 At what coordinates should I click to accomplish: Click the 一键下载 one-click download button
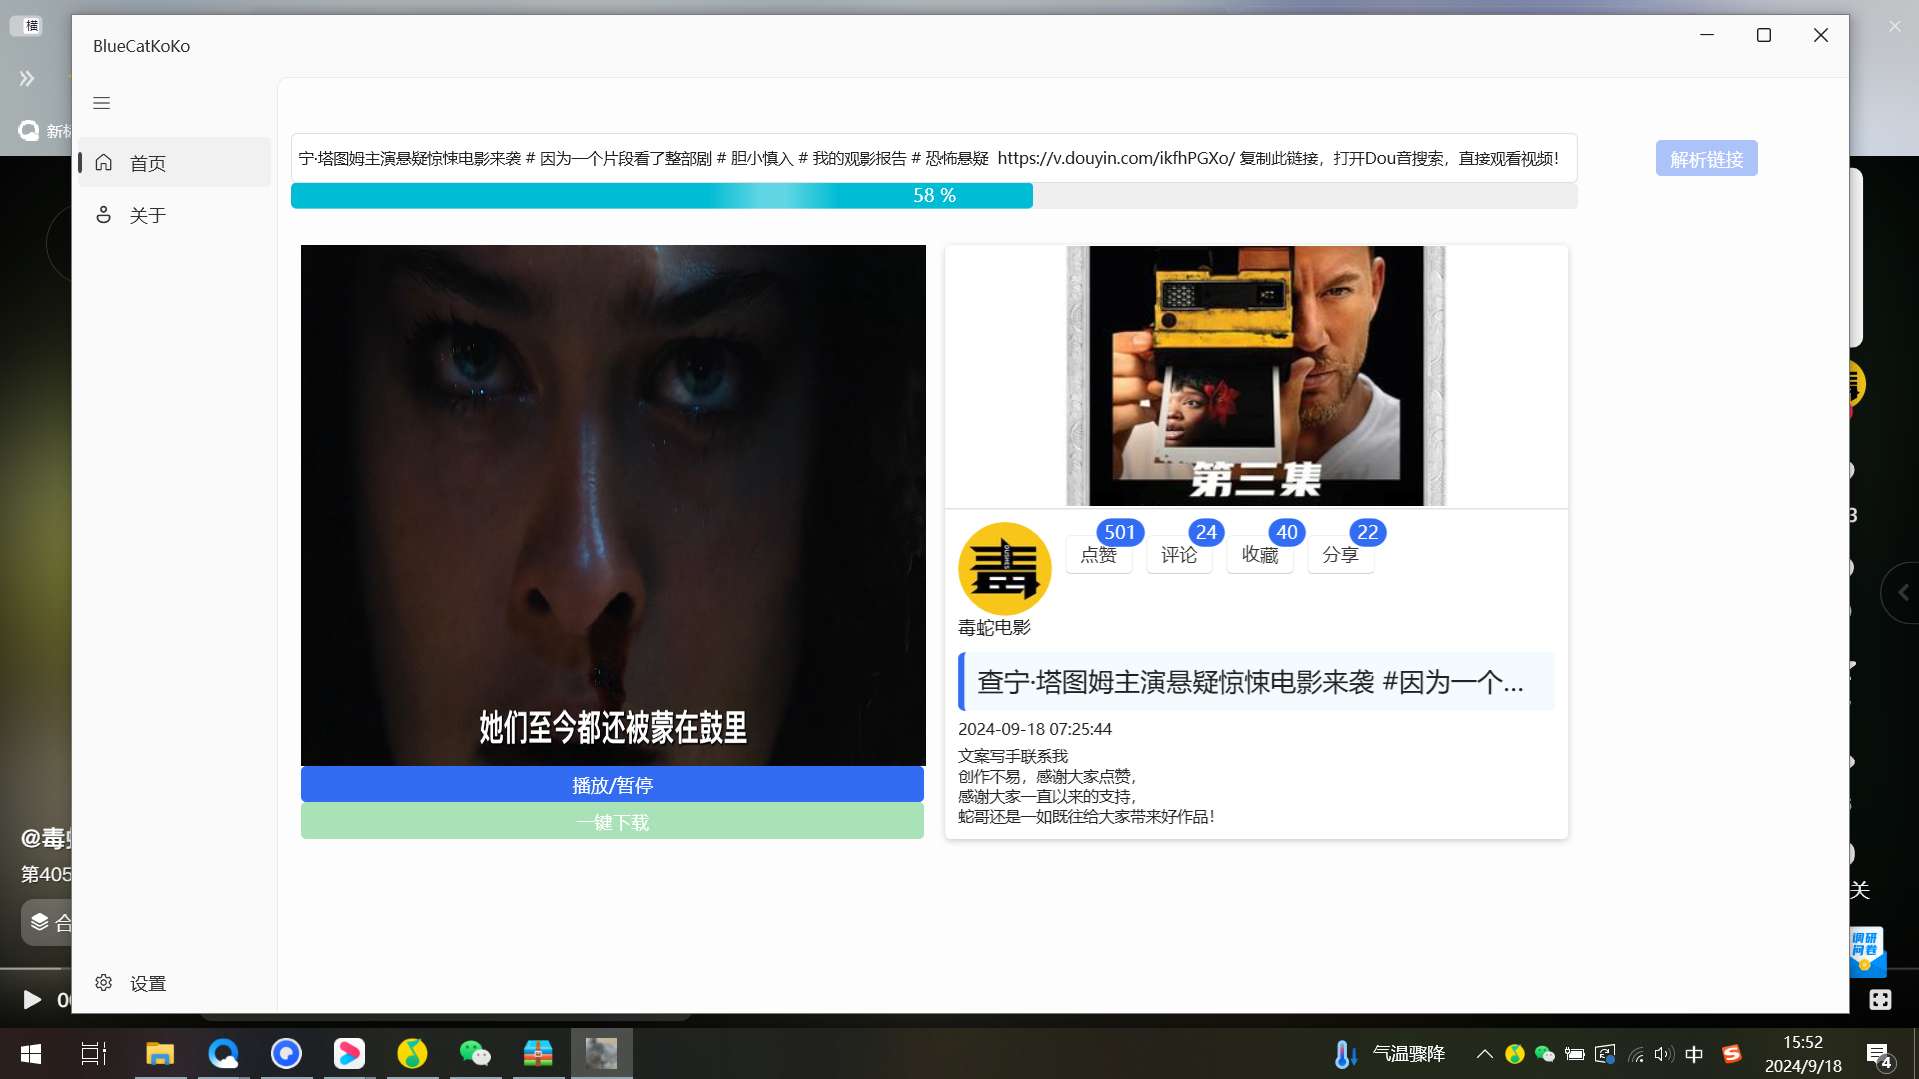click(612, 822)
